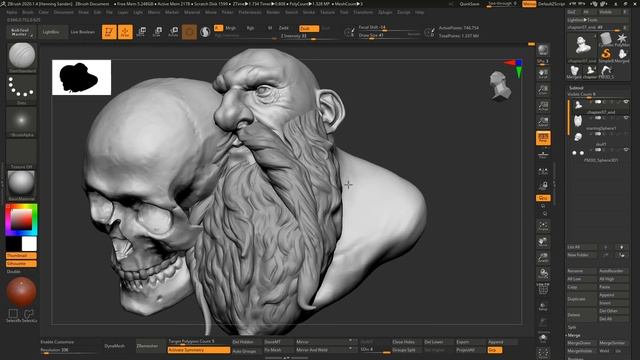Open the current brush thumbnail picker
The image size is (640, 360).
tap(22, 57)
